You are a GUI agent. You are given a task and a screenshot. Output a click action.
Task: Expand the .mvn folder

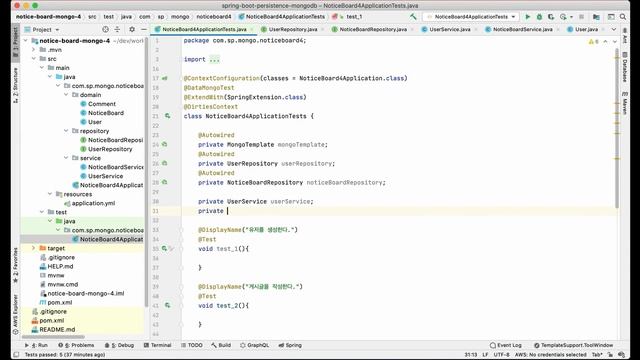click(33, 50)
